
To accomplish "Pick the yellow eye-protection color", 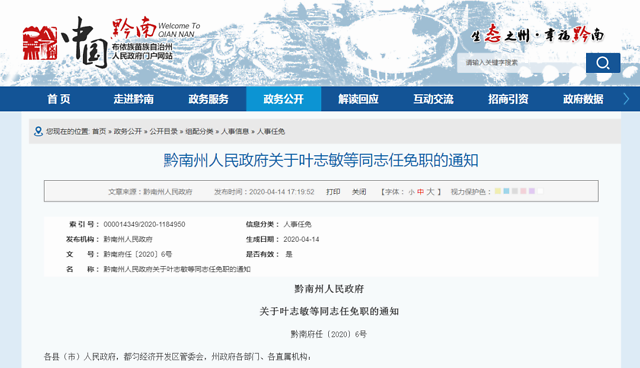I will tap(498, 191).
